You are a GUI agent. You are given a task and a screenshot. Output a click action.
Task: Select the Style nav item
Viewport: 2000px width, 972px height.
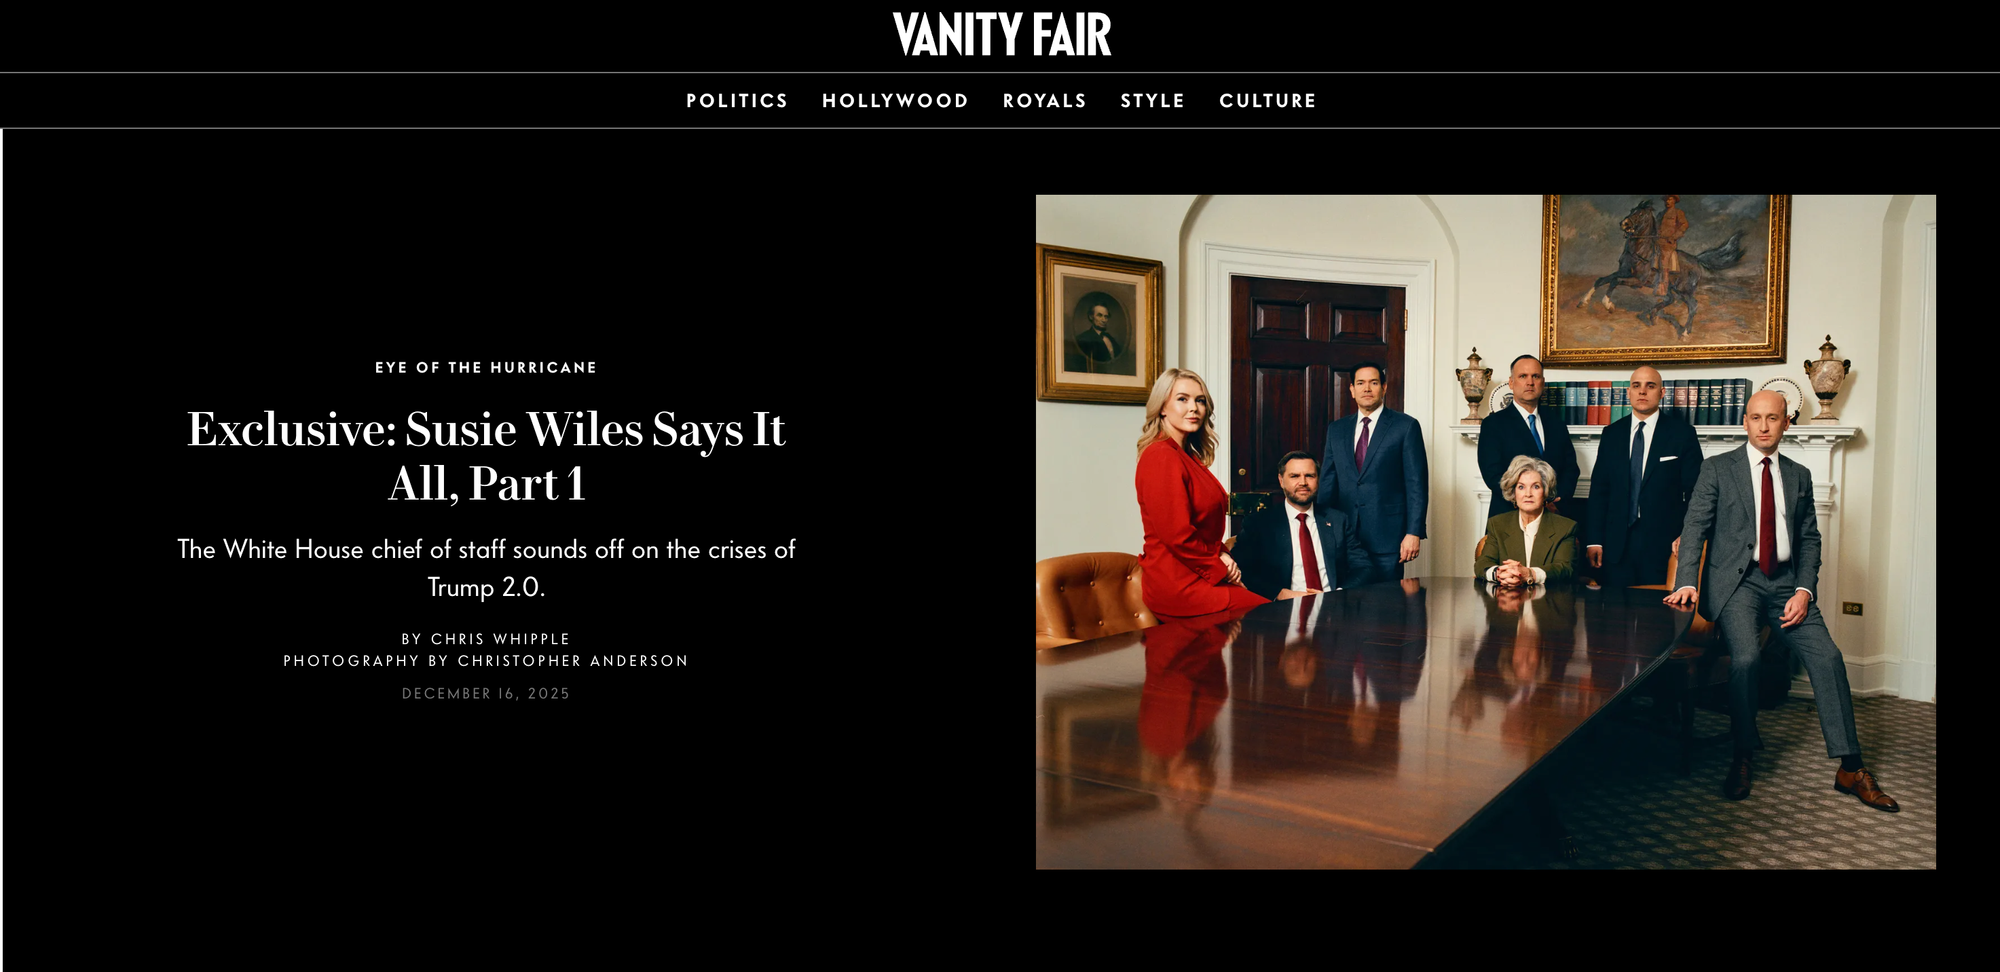point(1152,101)
